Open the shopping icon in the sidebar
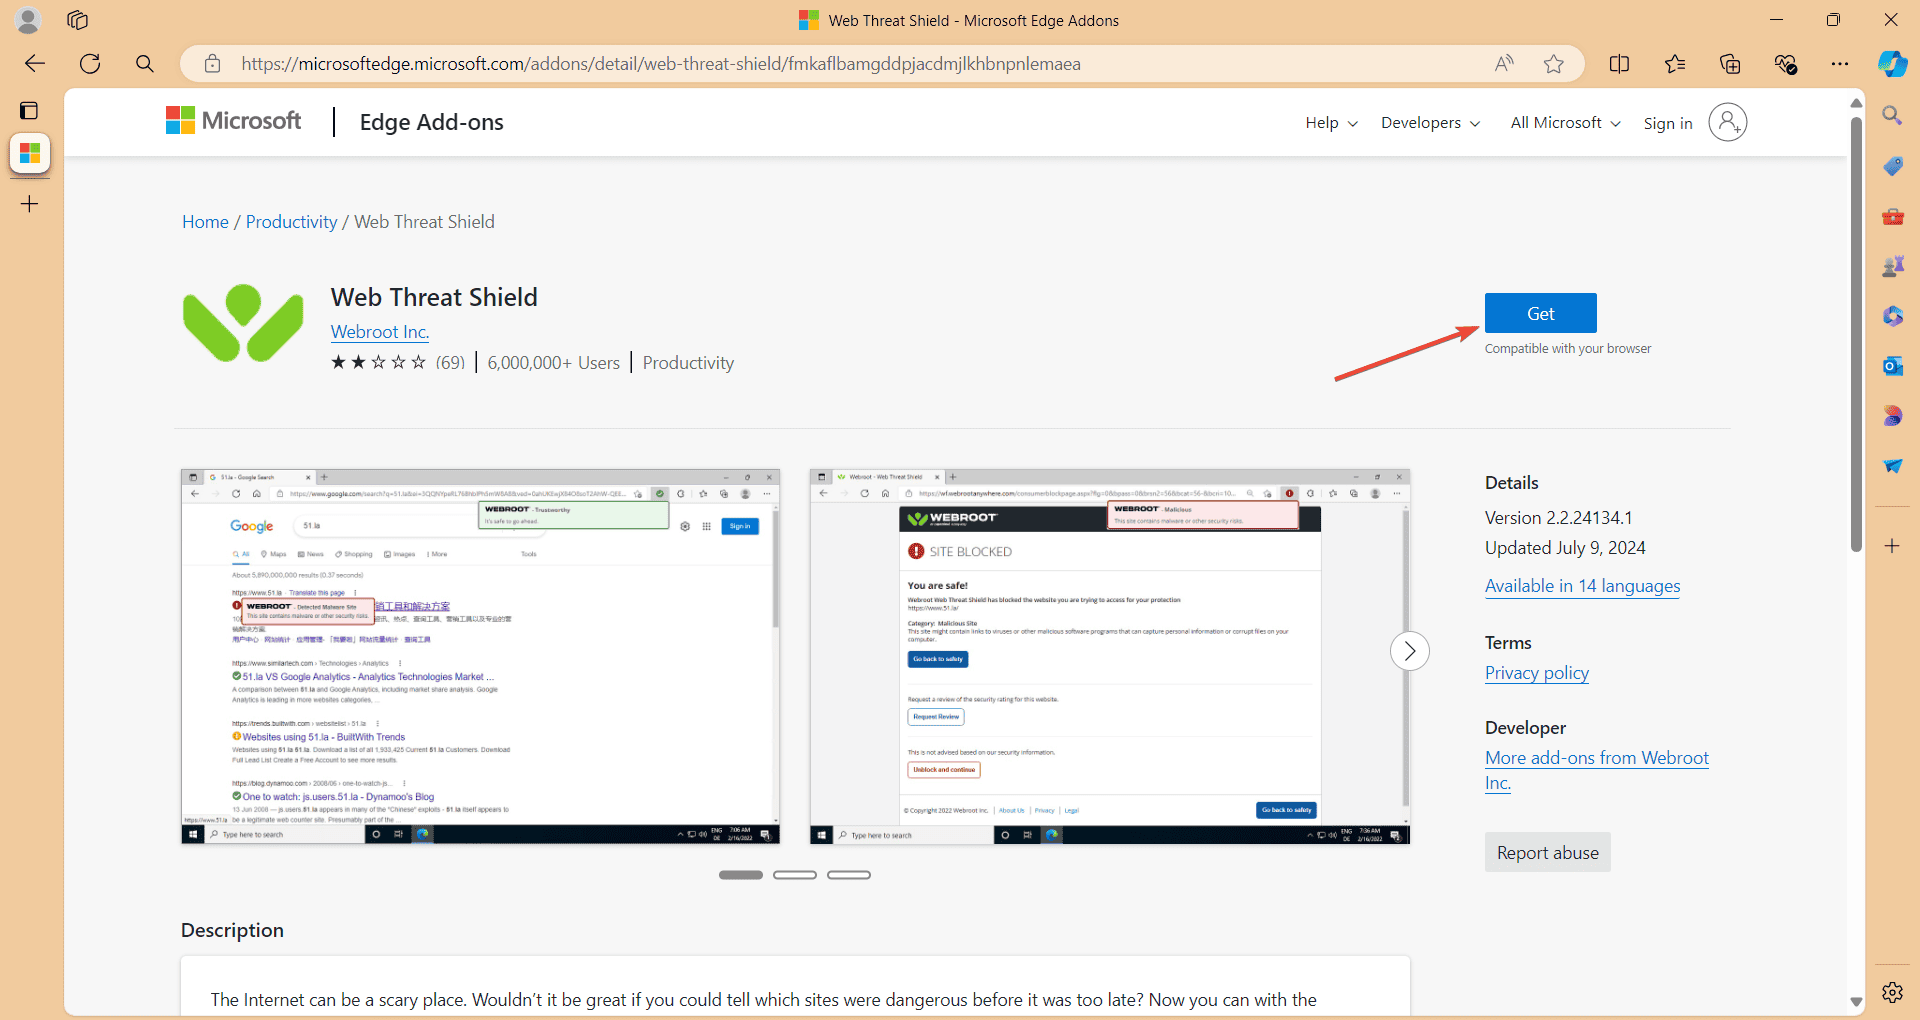The width and height of the screenshot is (1920, 1020). point(1893,165)
